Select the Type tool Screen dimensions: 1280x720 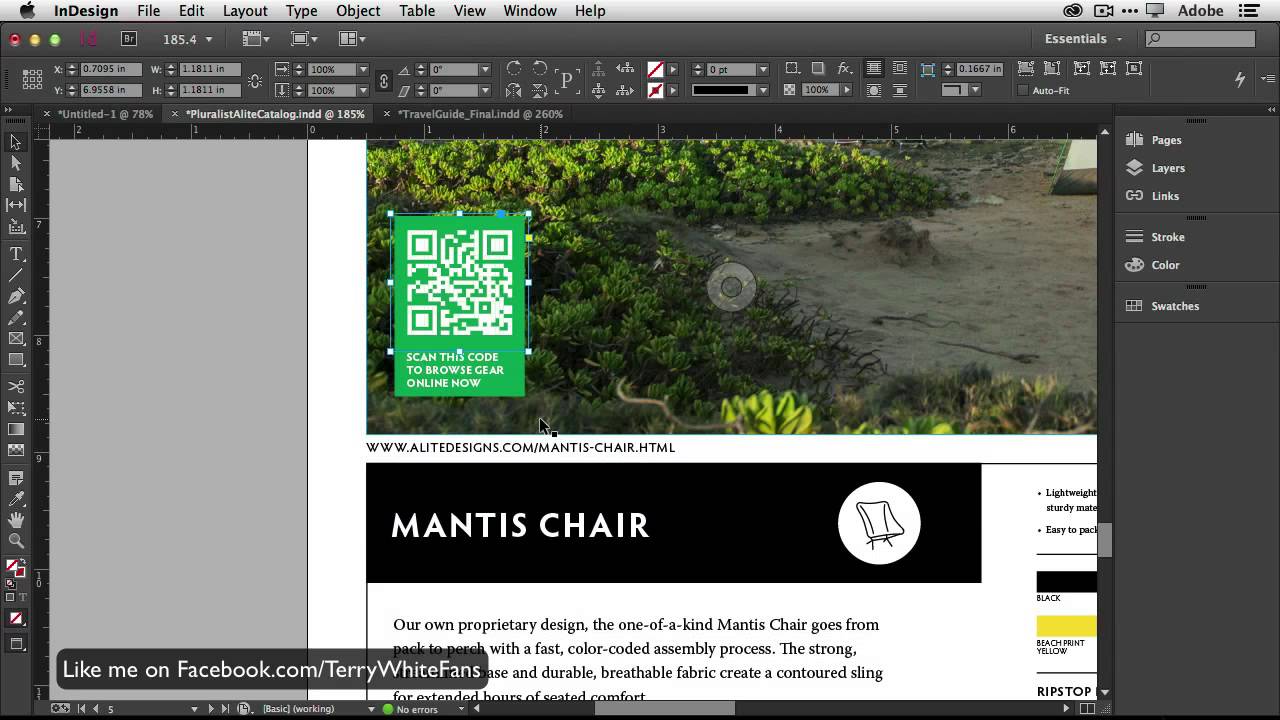pyautogui.click(x=16, y=254)
